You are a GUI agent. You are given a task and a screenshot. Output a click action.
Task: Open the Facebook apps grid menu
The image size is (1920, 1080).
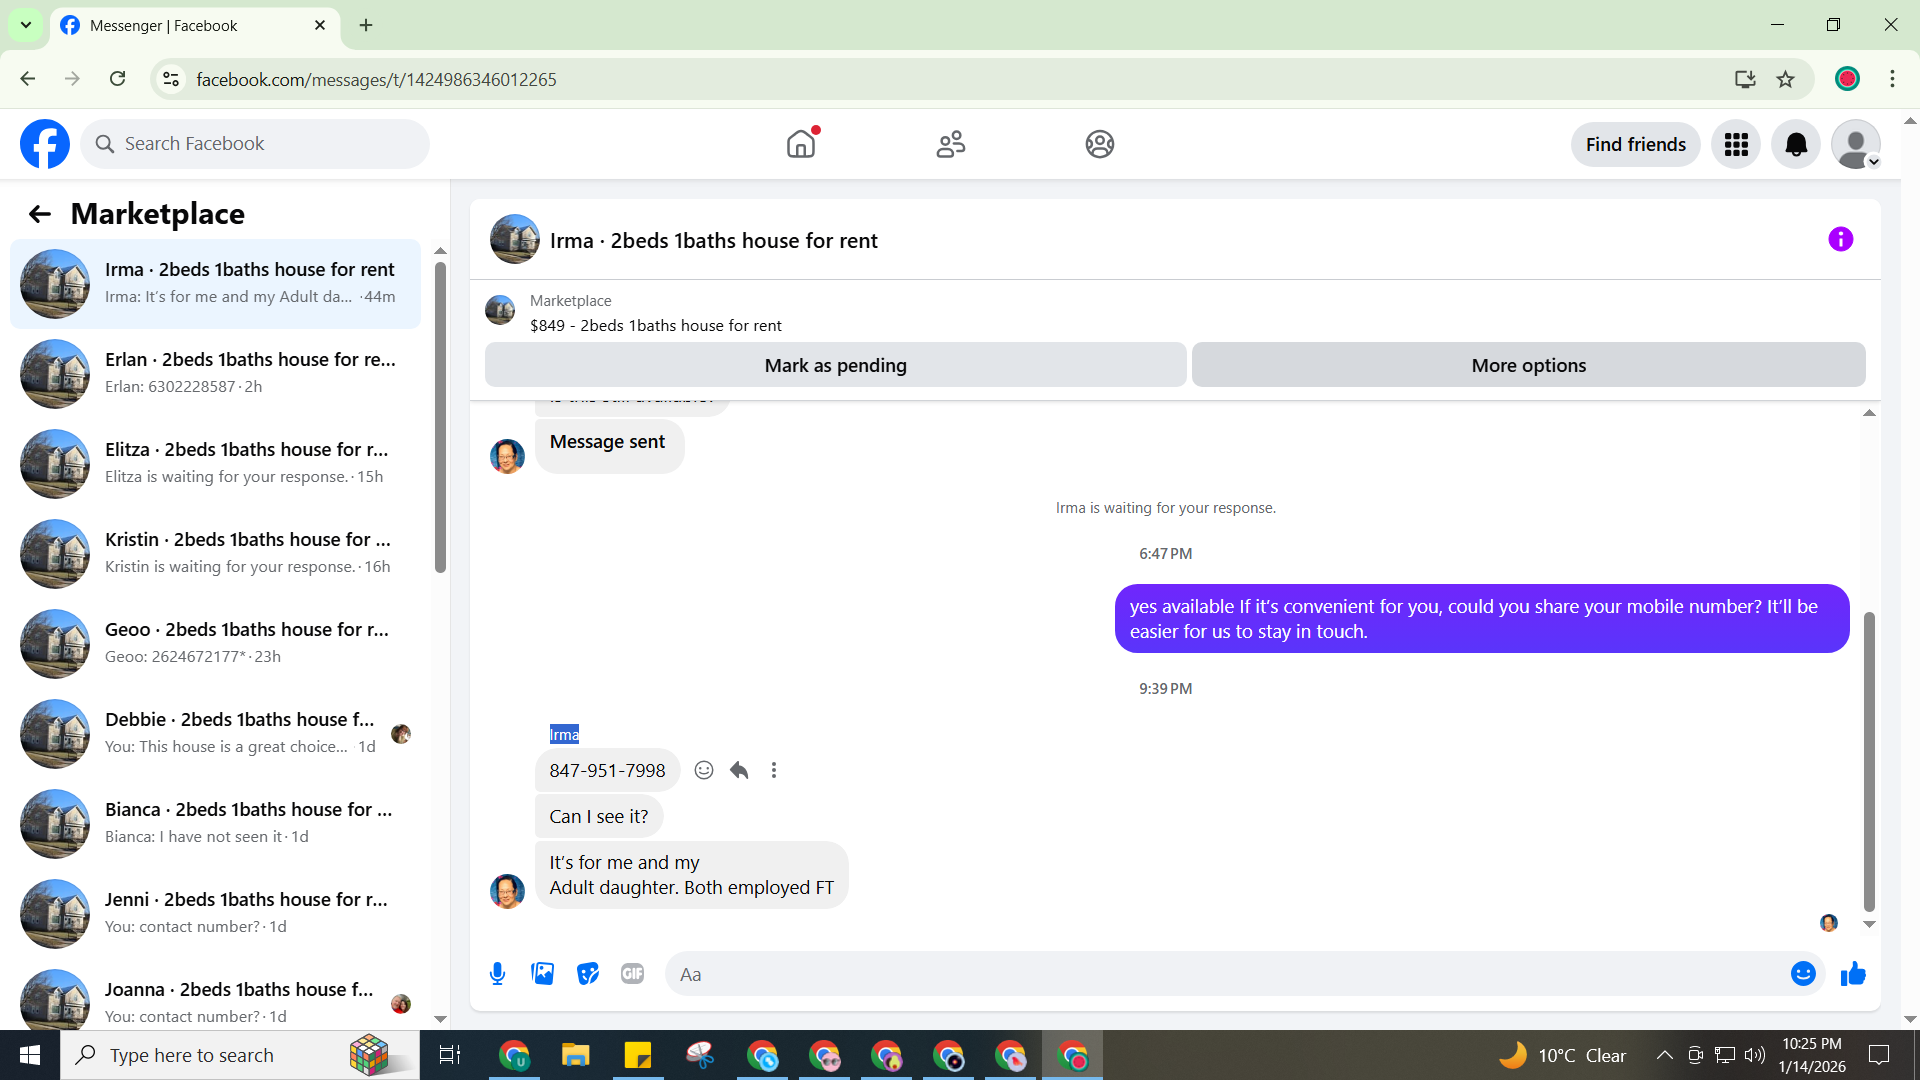[x=1736, y=145]
